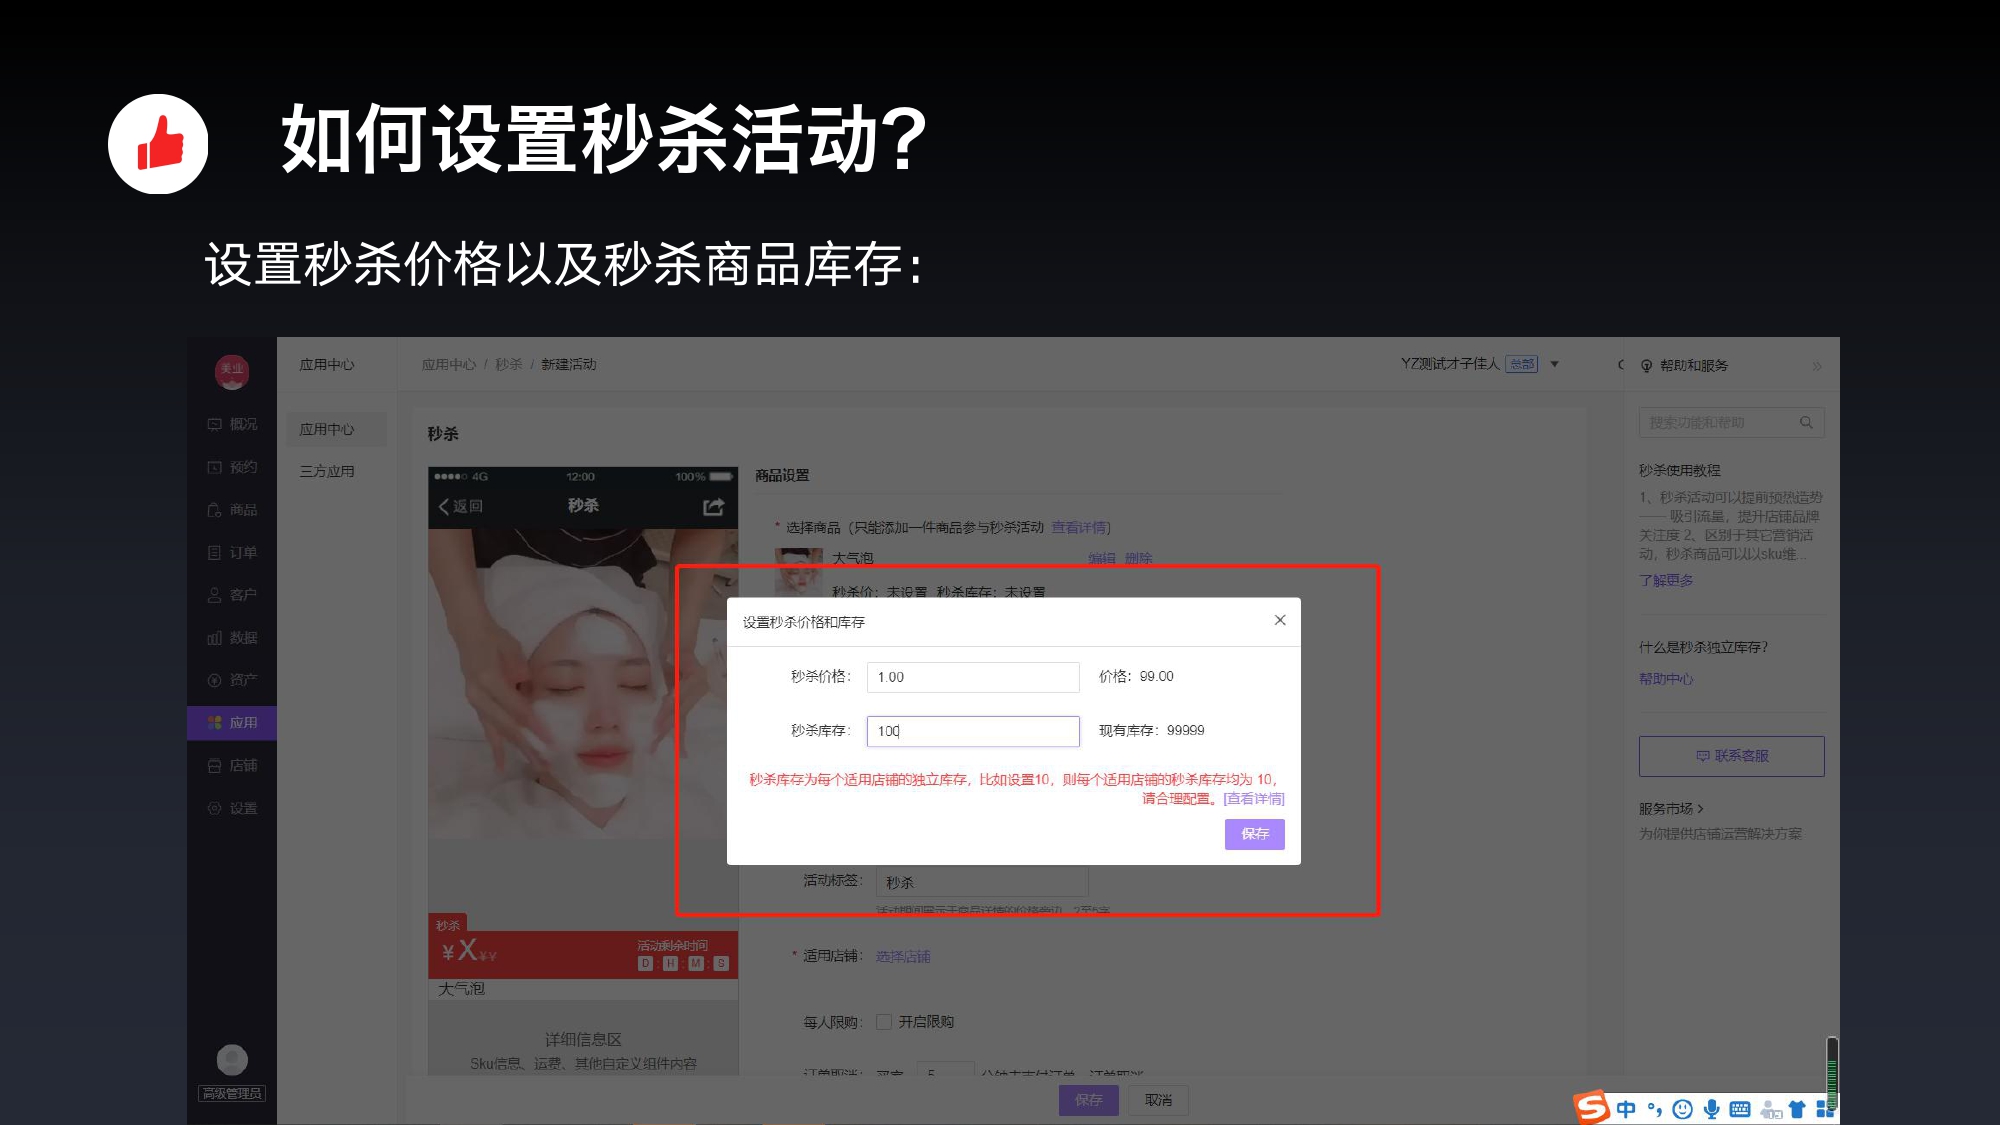
Task: Tap the share icon in phone preview header
Action: click(713, 507)
